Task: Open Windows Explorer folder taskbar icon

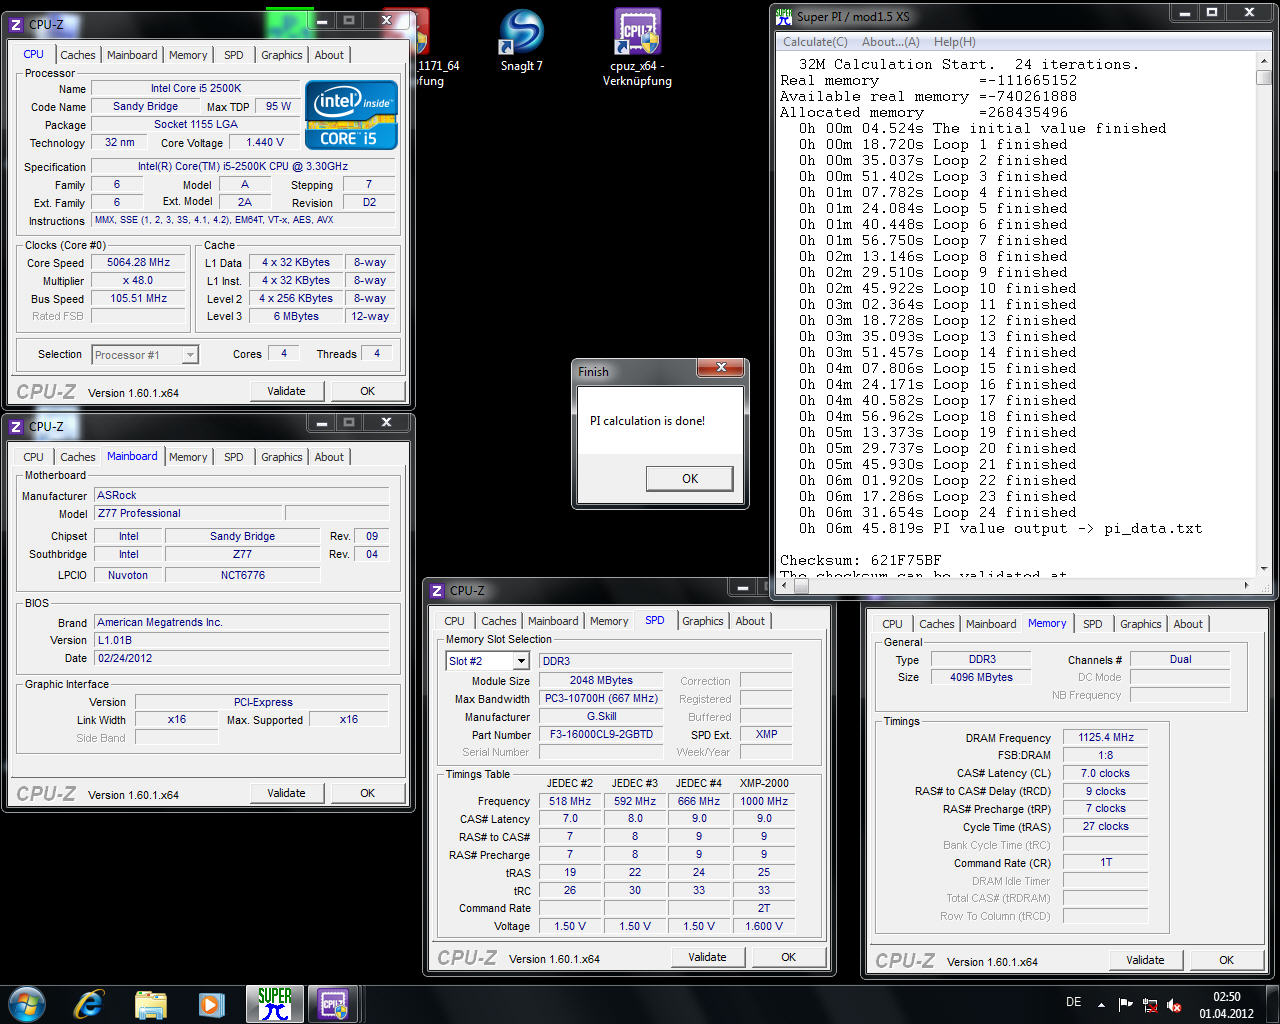Action: (x=151, y=1004)
